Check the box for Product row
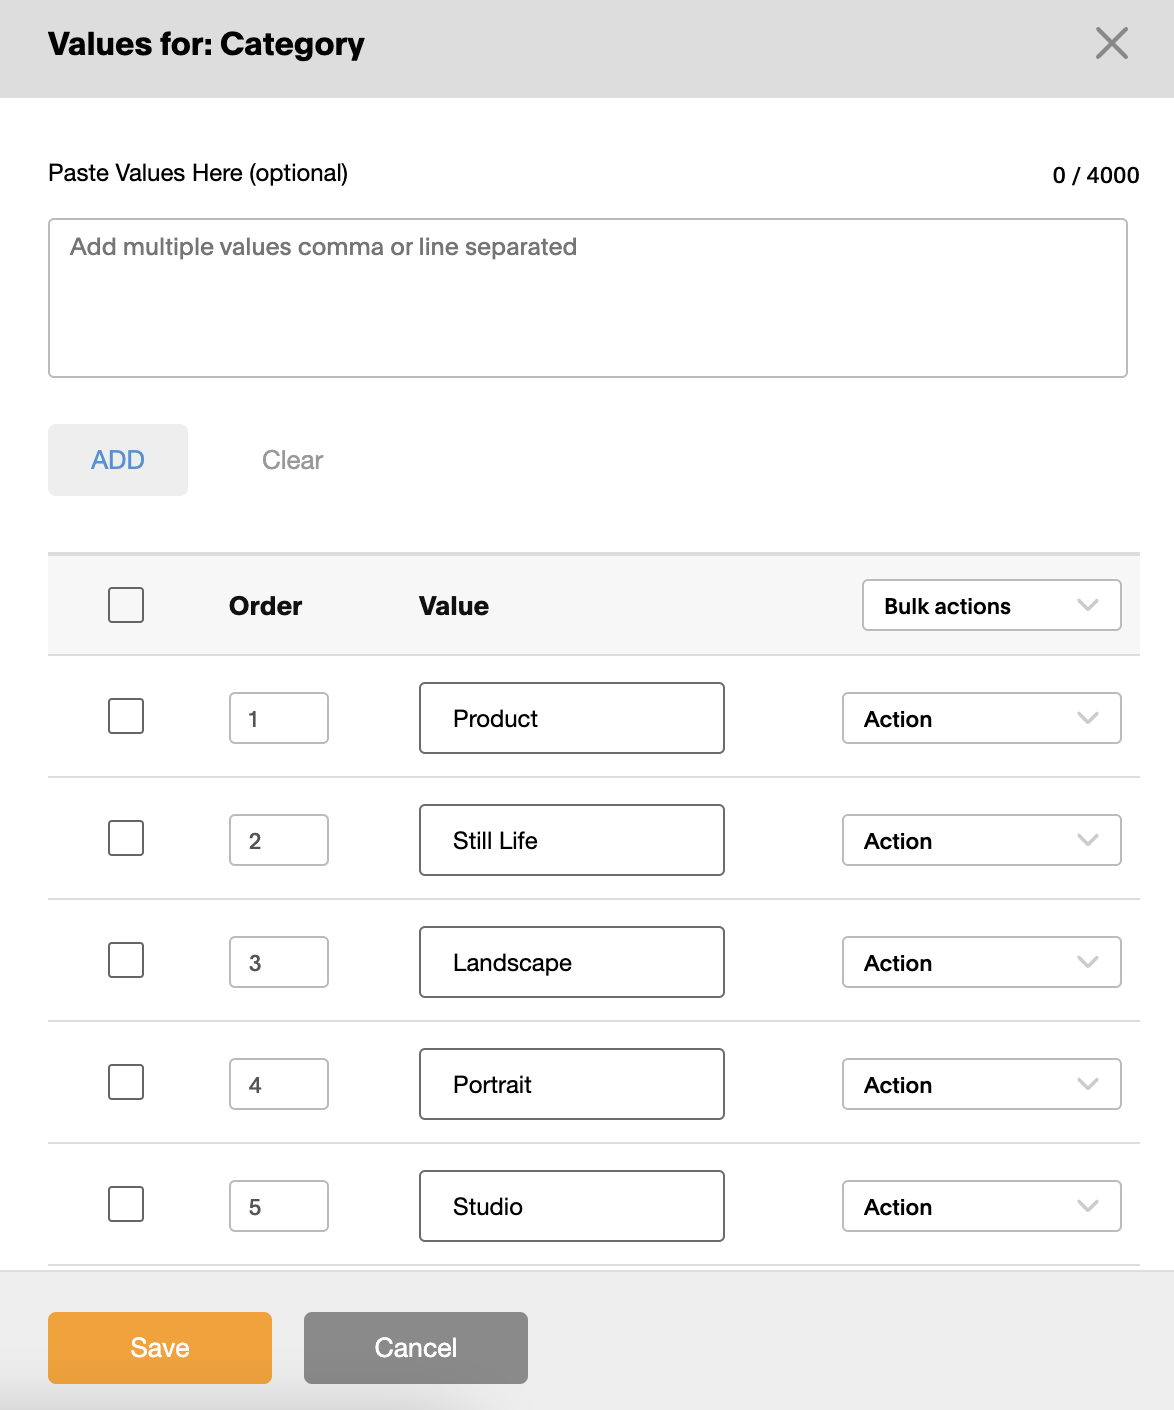 pyautogui.click(x=126, y=716)
